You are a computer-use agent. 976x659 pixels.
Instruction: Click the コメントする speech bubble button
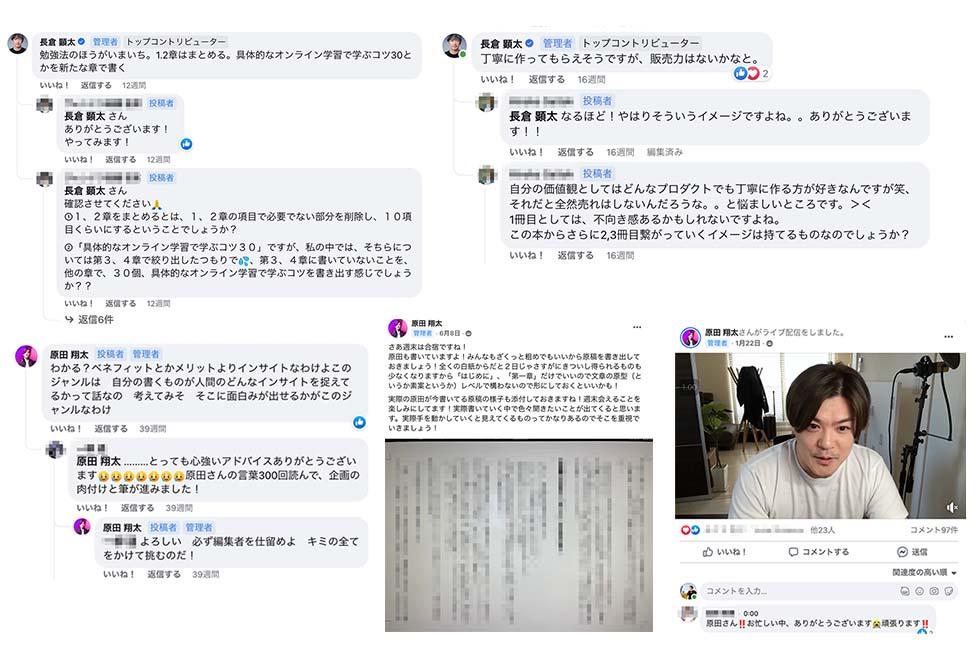[x=819, y=552]
